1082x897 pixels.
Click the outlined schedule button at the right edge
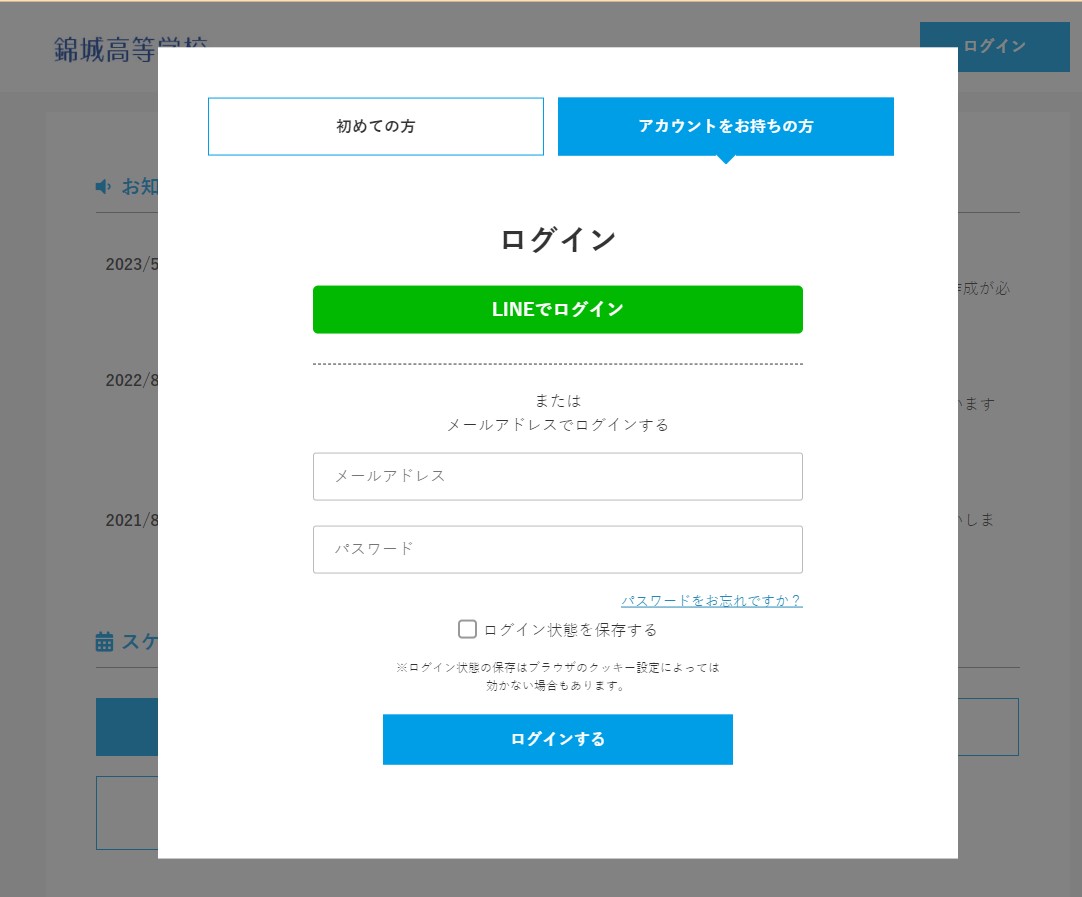[988, 727]
